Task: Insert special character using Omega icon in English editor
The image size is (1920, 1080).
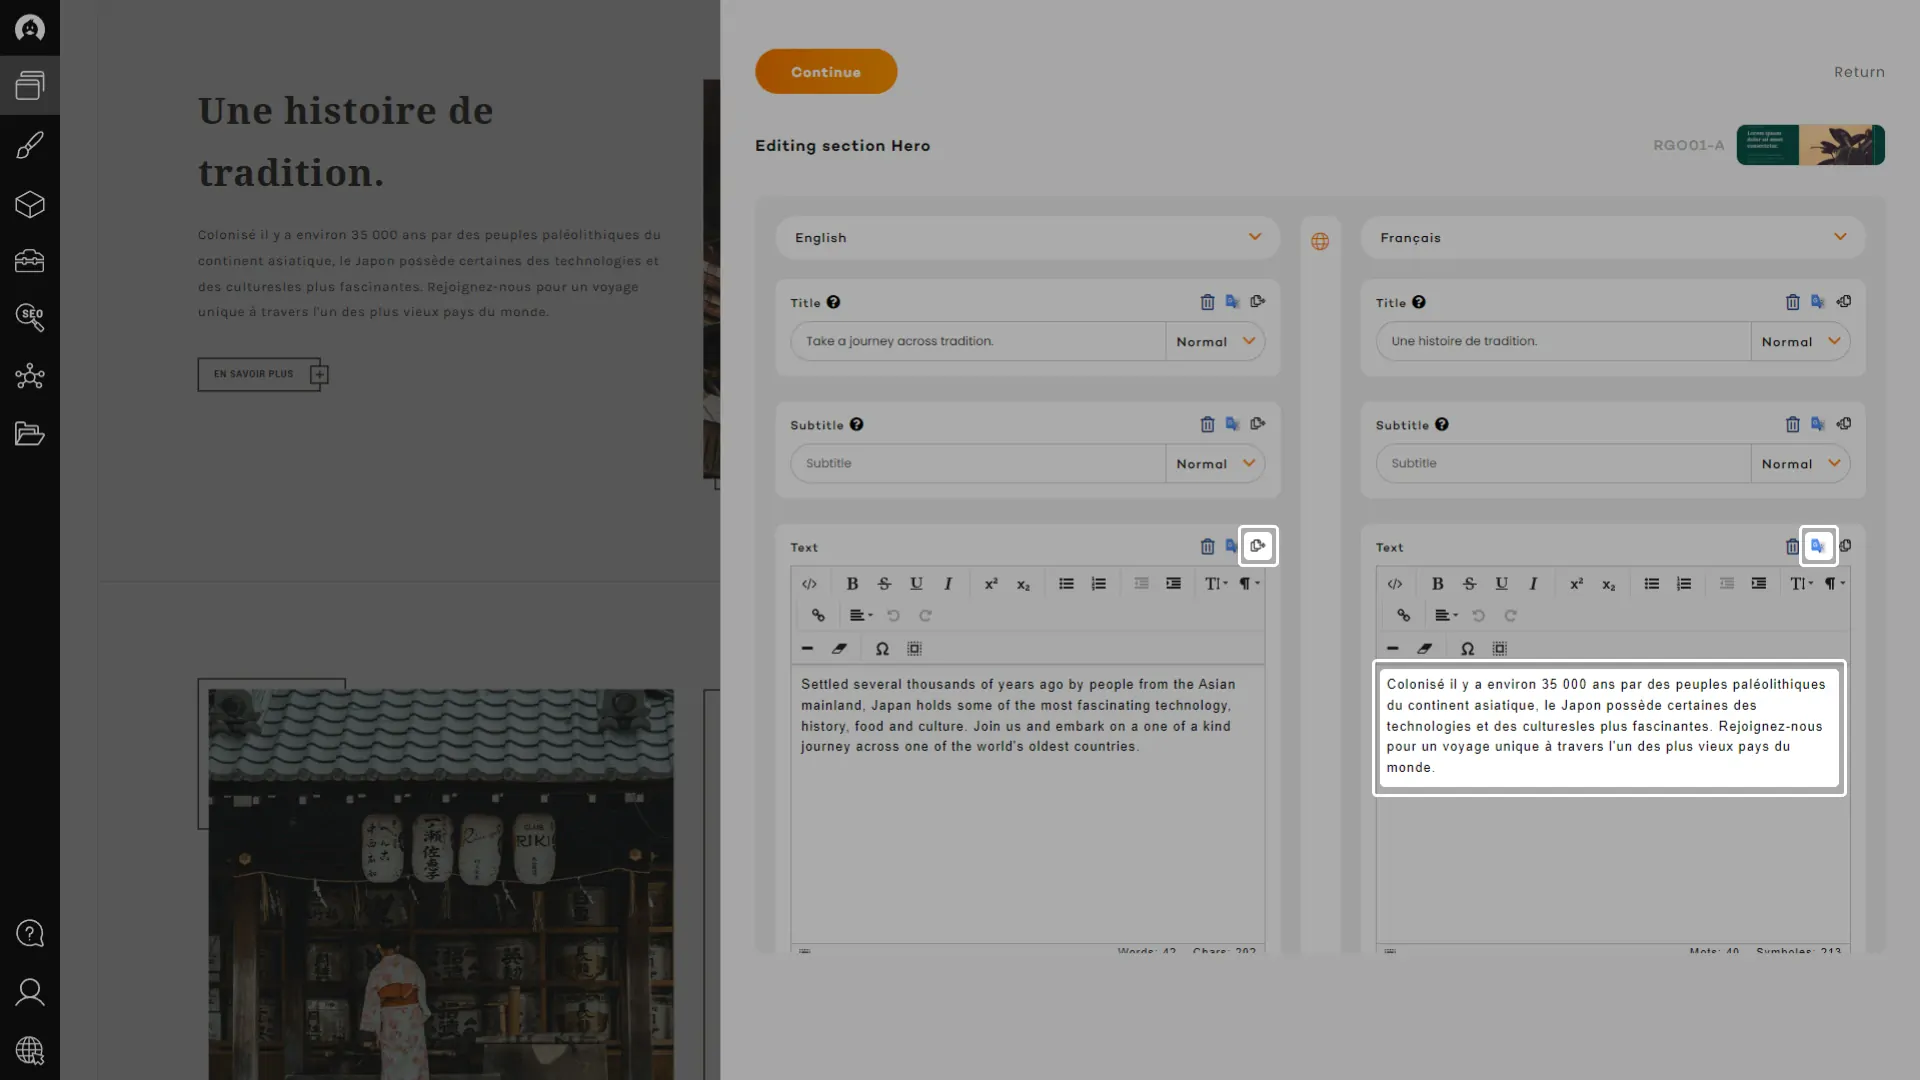Action: 882,649
